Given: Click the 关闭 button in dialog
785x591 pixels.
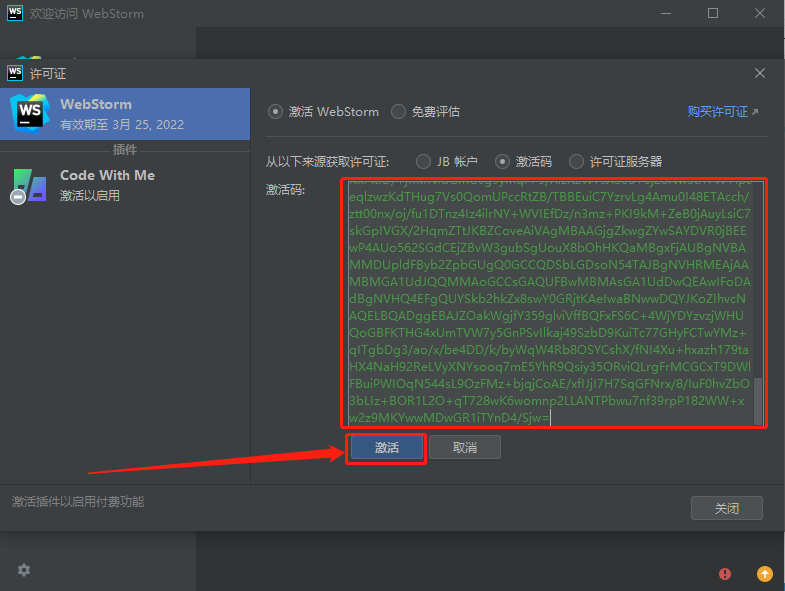Looking at the screenshot, I should (x=726, y=508).
